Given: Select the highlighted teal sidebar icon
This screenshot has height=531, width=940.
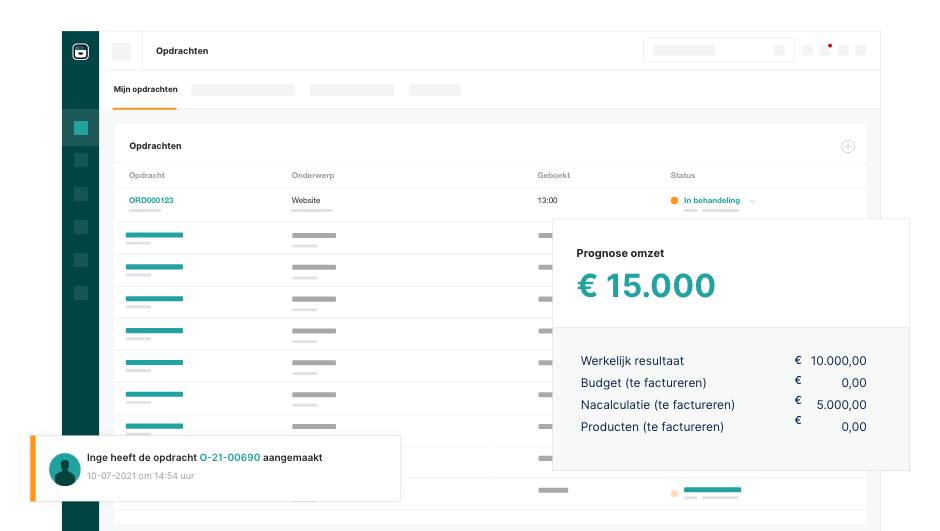Looking at the screenshot, I should coord(81,128).
